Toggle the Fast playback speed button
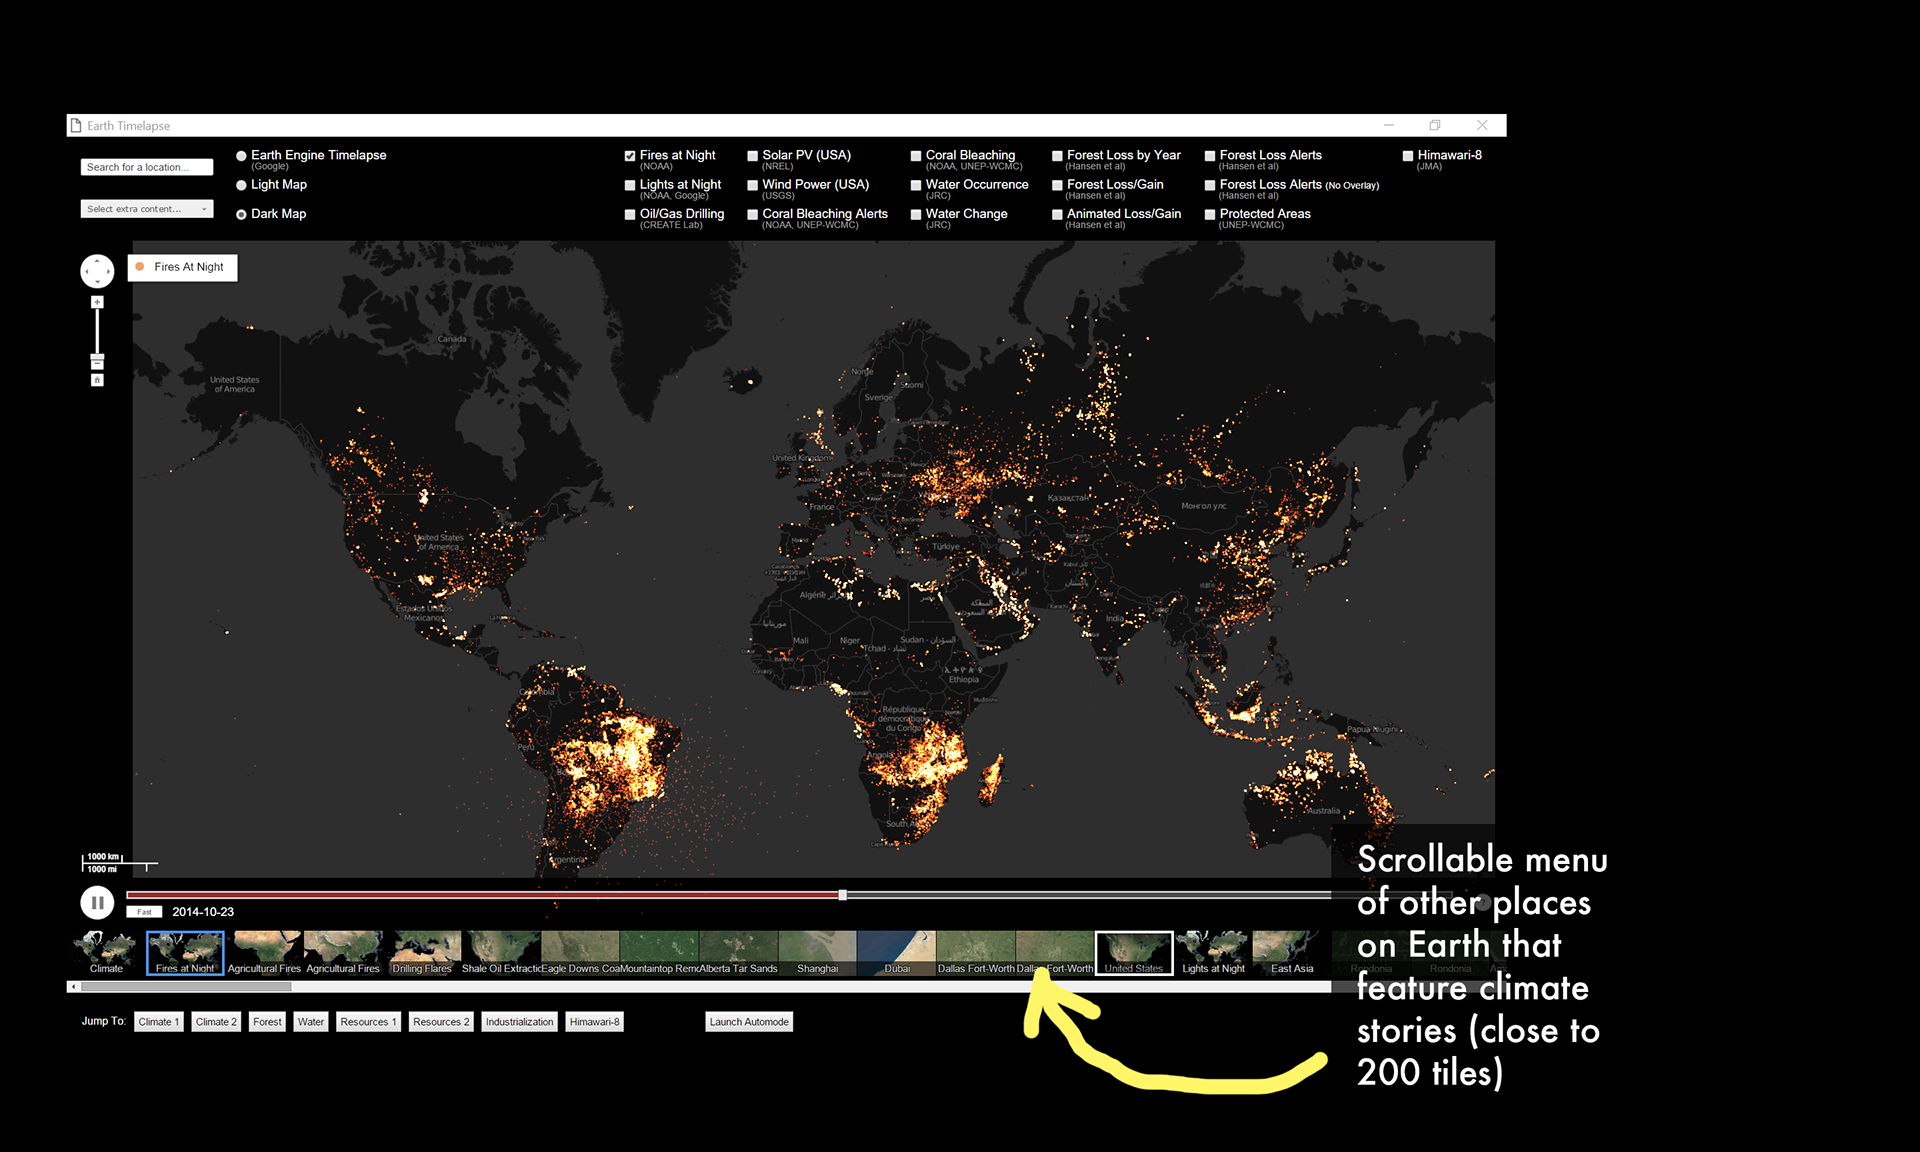Screen dimensions: 1920x1152 pyautogui.click(x=144, y=912)
